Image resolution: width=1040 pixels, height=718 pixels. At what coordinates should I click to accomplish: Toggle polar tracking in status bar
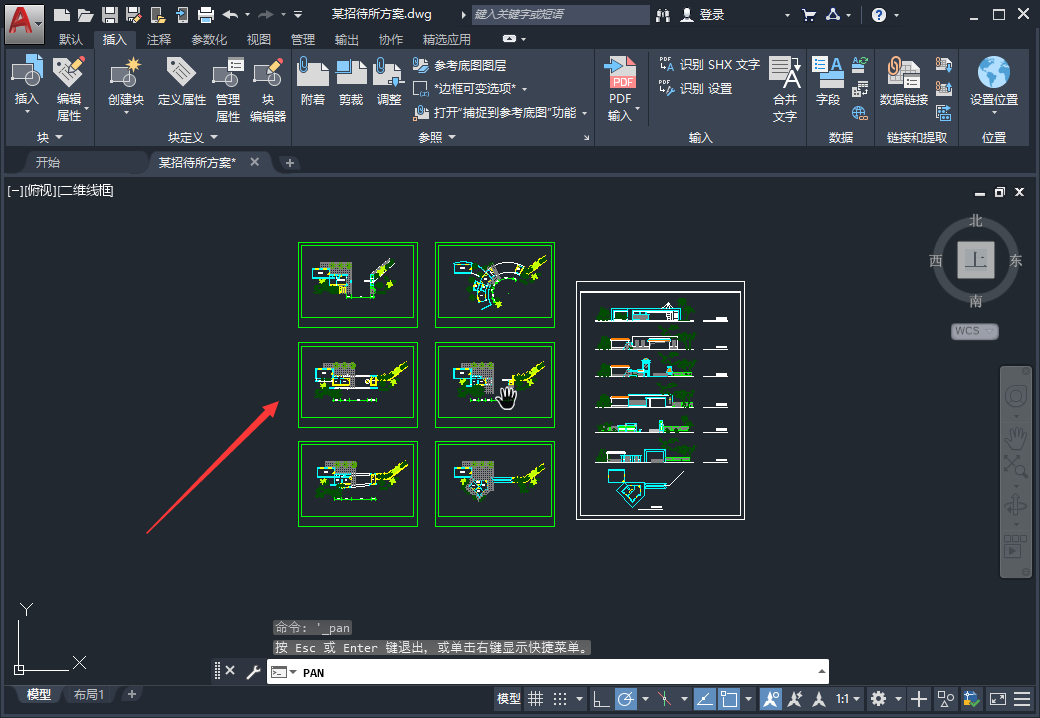click(625, 698)
